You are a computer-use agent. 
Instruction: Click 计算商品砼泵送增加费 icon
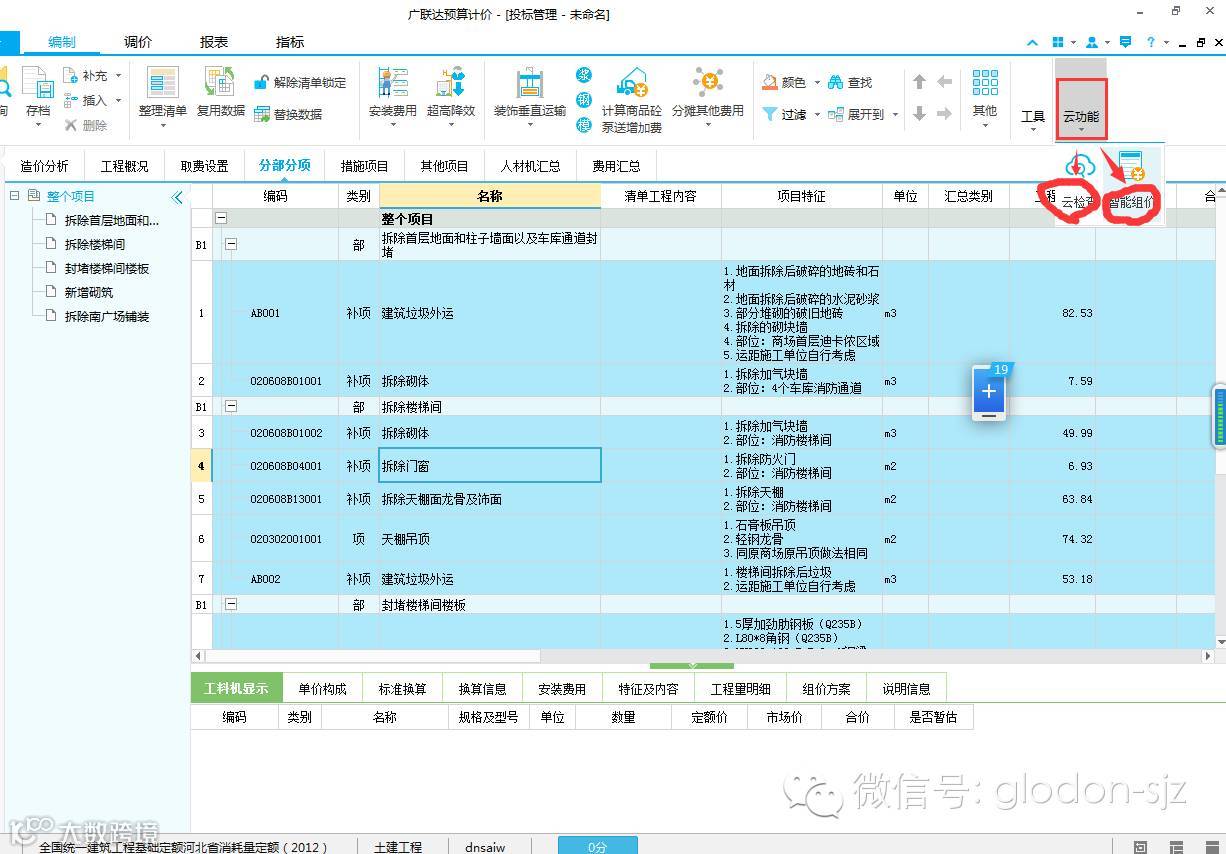tap(632, 83)
